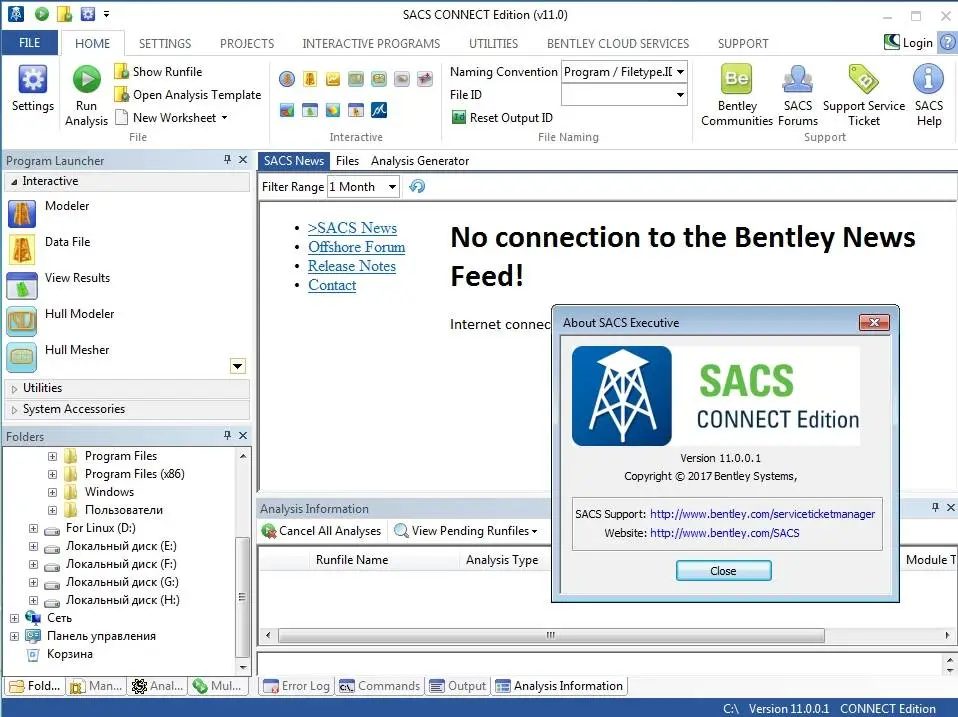
Task: Click the dark blue curve icon in ribbon
Action: [x=379, y=110]
